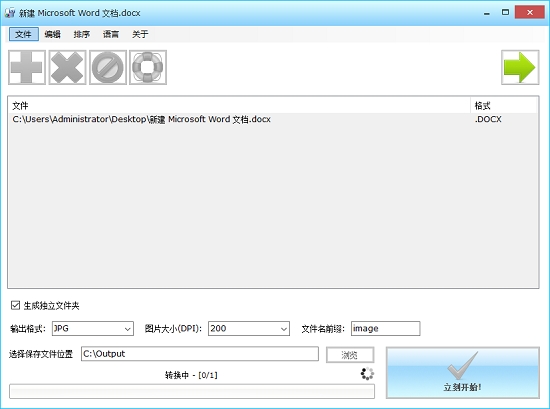Screen dimensions: 550x409
Task: Click the lifebuoy help icon
Action: [148, 67]
